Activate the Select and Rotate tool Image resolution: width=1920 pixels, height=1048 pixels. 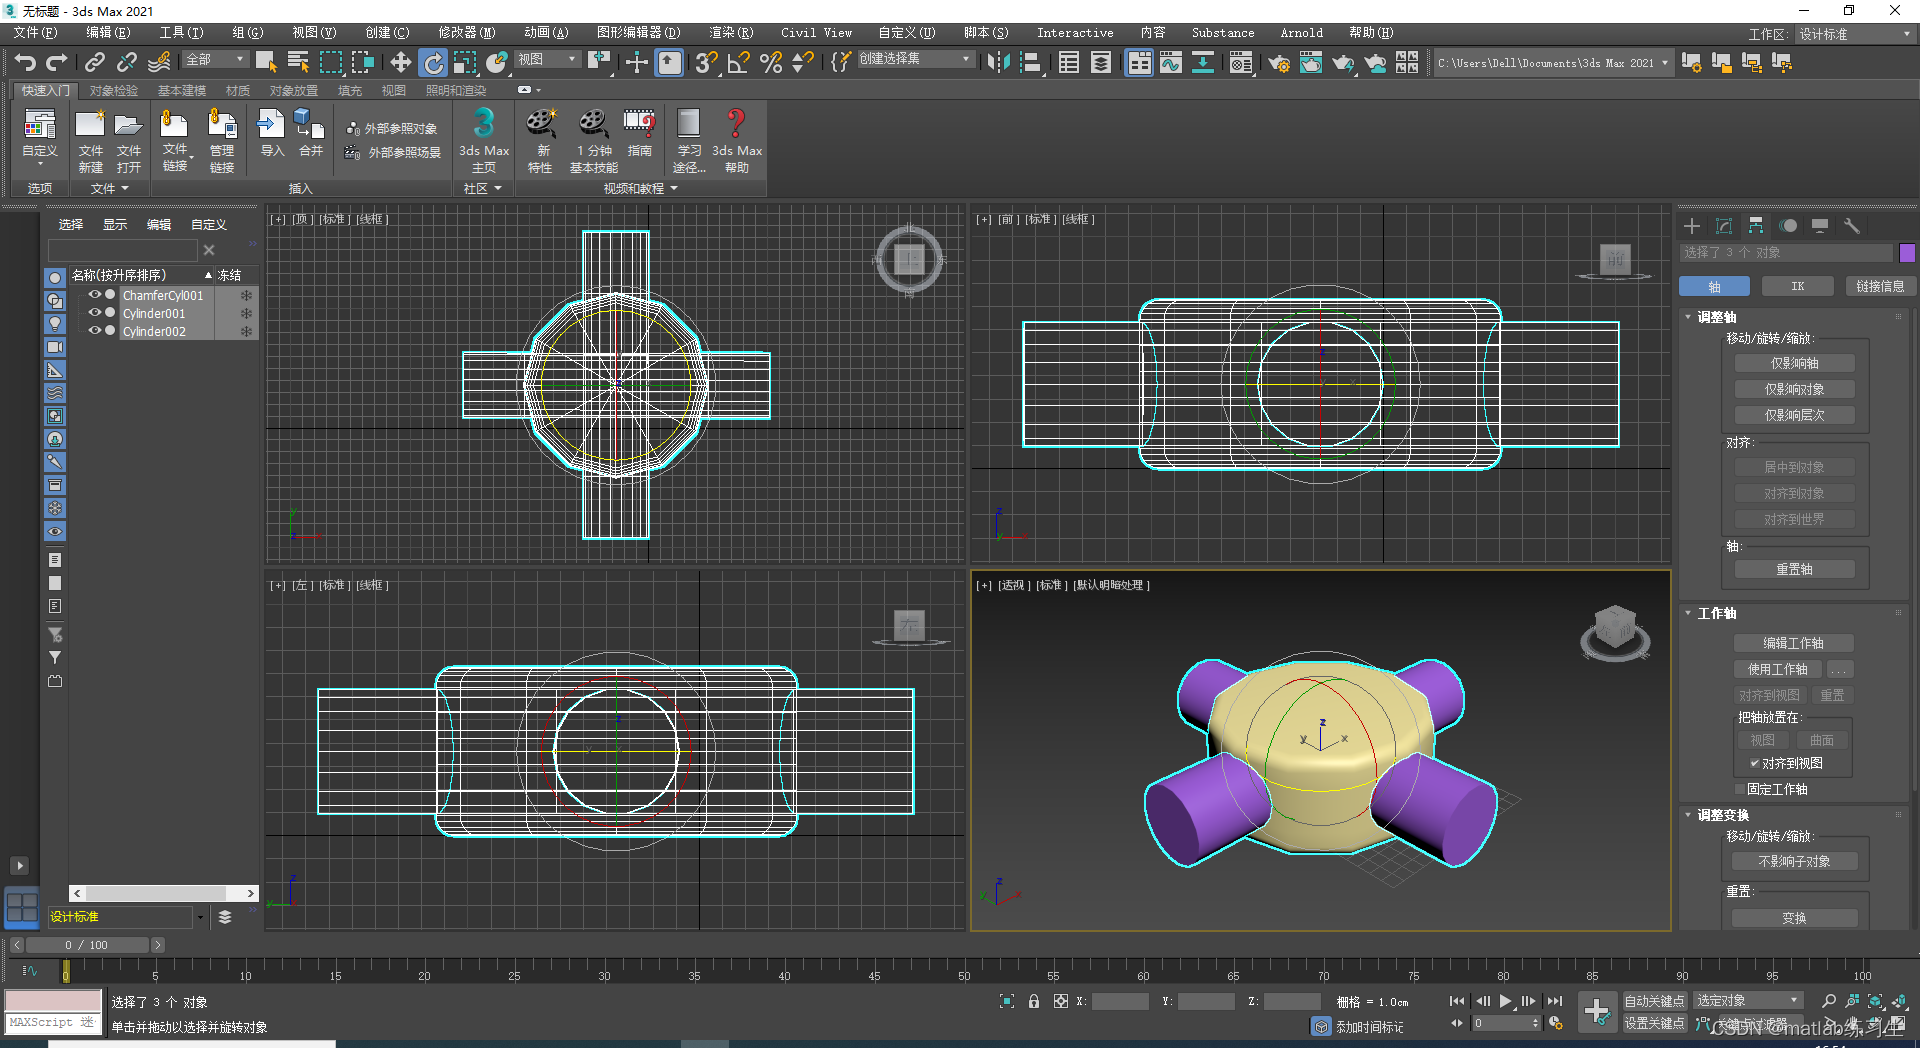[x=432, y=63]
